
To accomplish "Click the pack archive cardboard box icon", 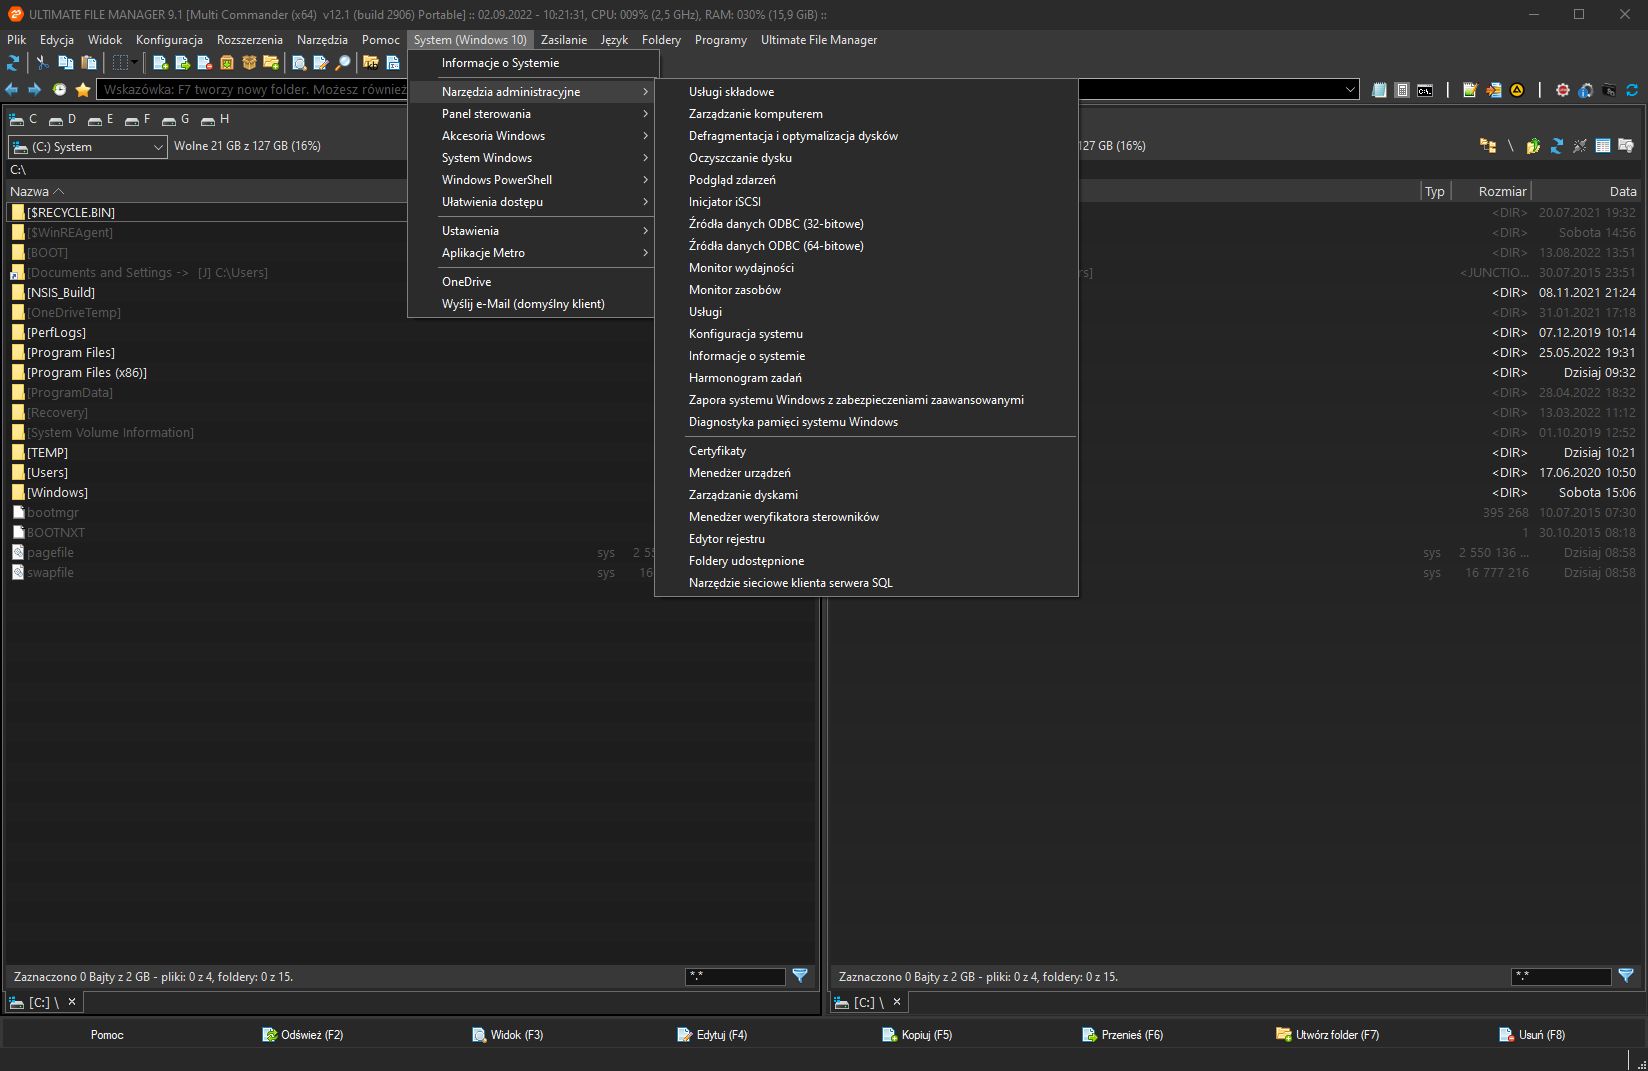I will pyautogui.click(x=249, y=63).
